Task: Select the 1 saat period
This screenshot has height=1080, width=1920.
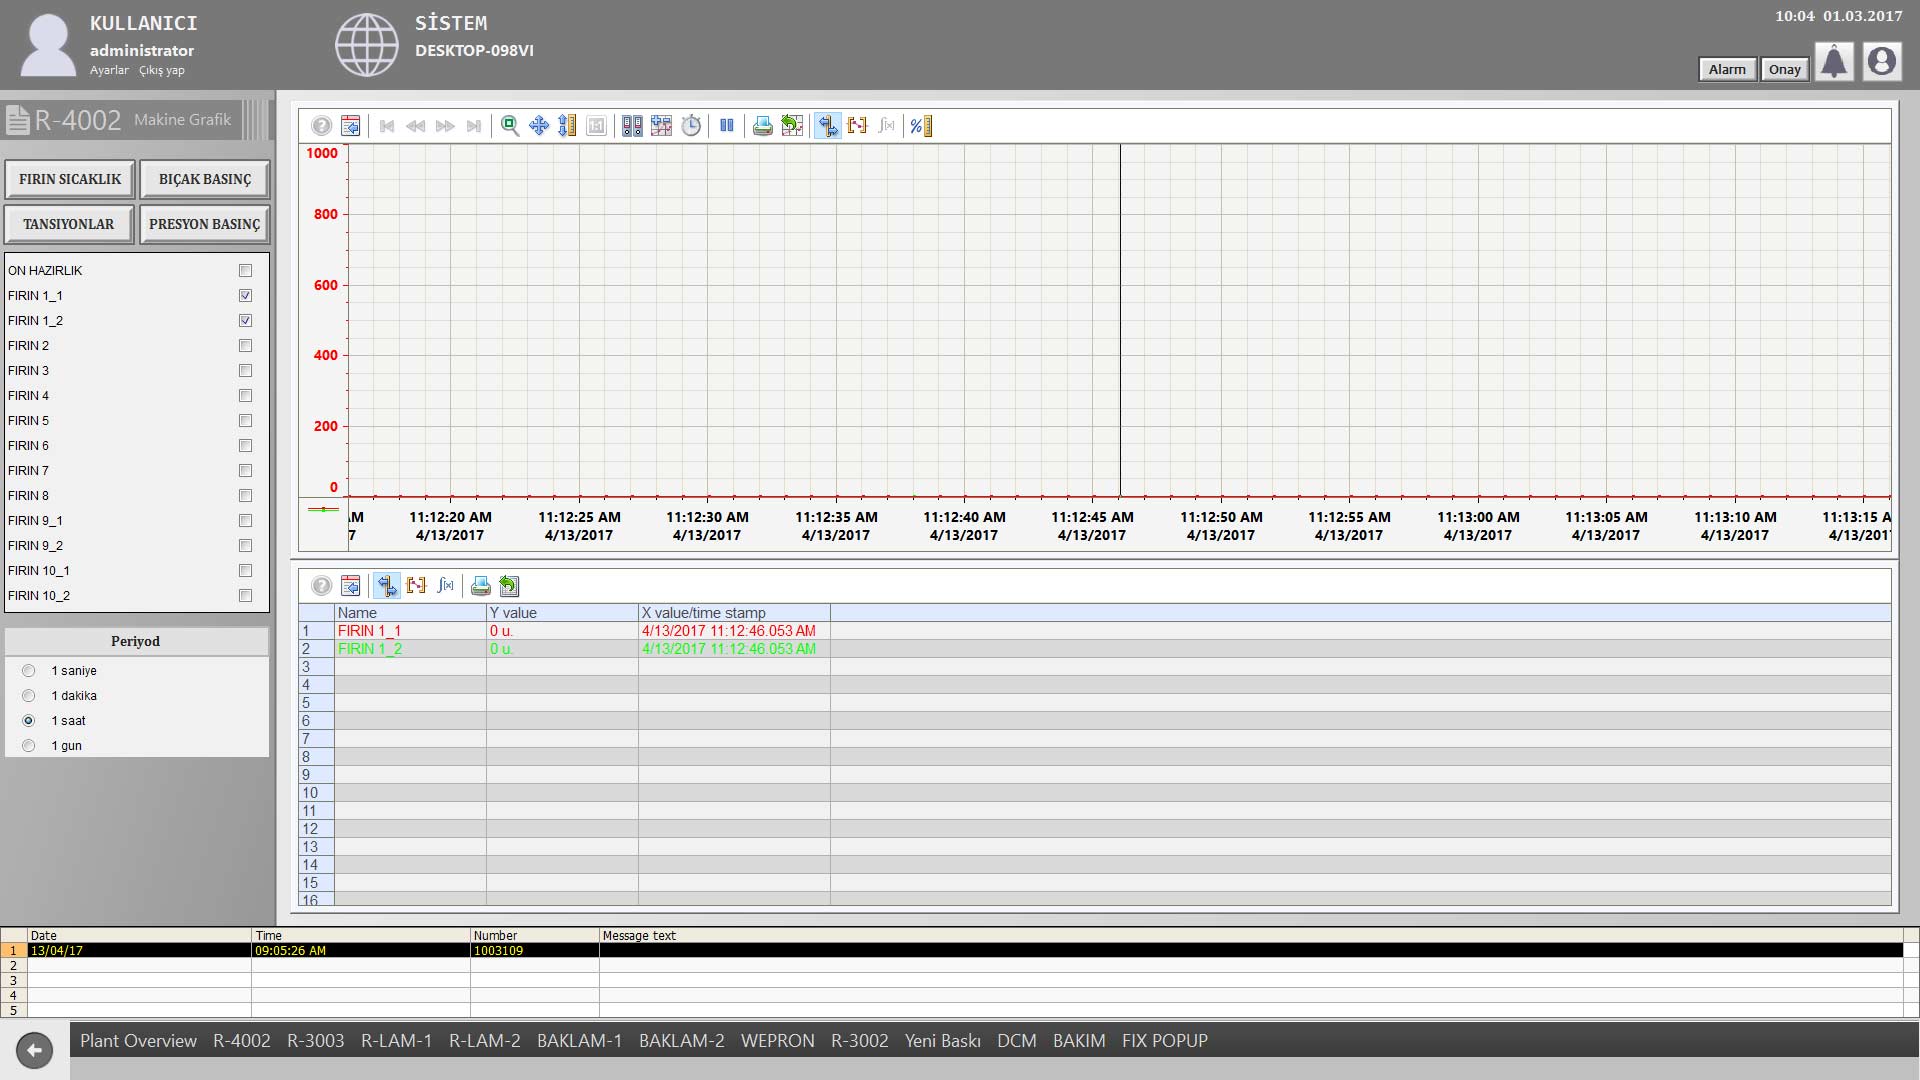Action: point(28,721)
